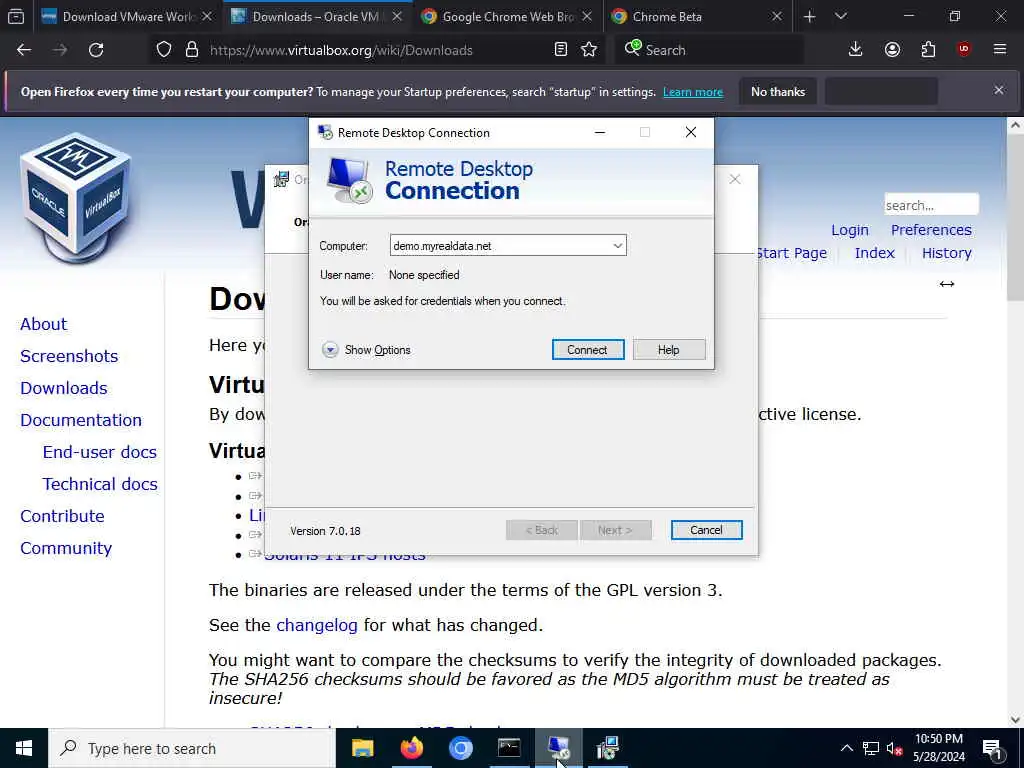Open the Windows Start menu
The width and height of the screenshot is (1024, 768).
(24, 748)
